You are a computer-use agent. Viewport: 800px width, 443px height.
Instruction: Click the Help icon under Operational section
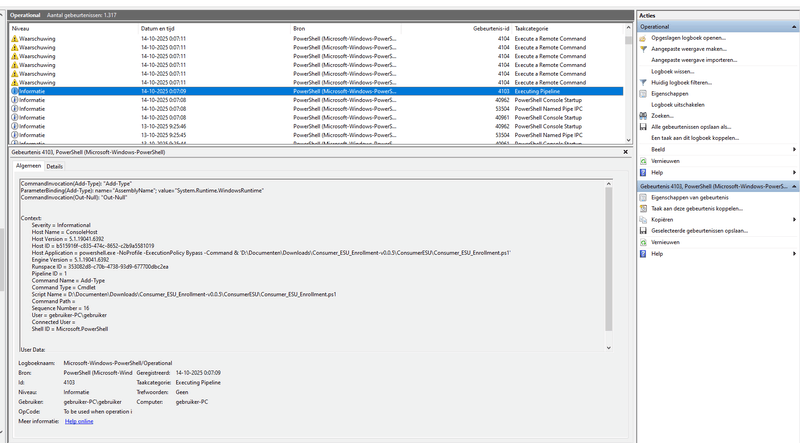pos(643,173)
